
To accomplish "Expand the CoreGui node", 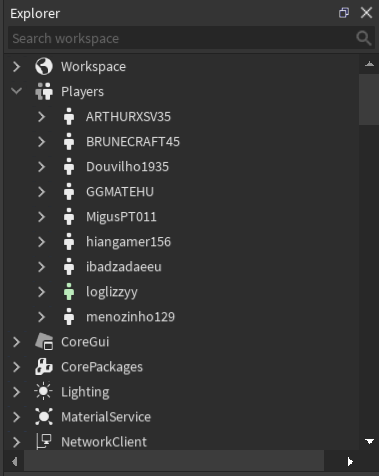I will click(x=16, y=342).
